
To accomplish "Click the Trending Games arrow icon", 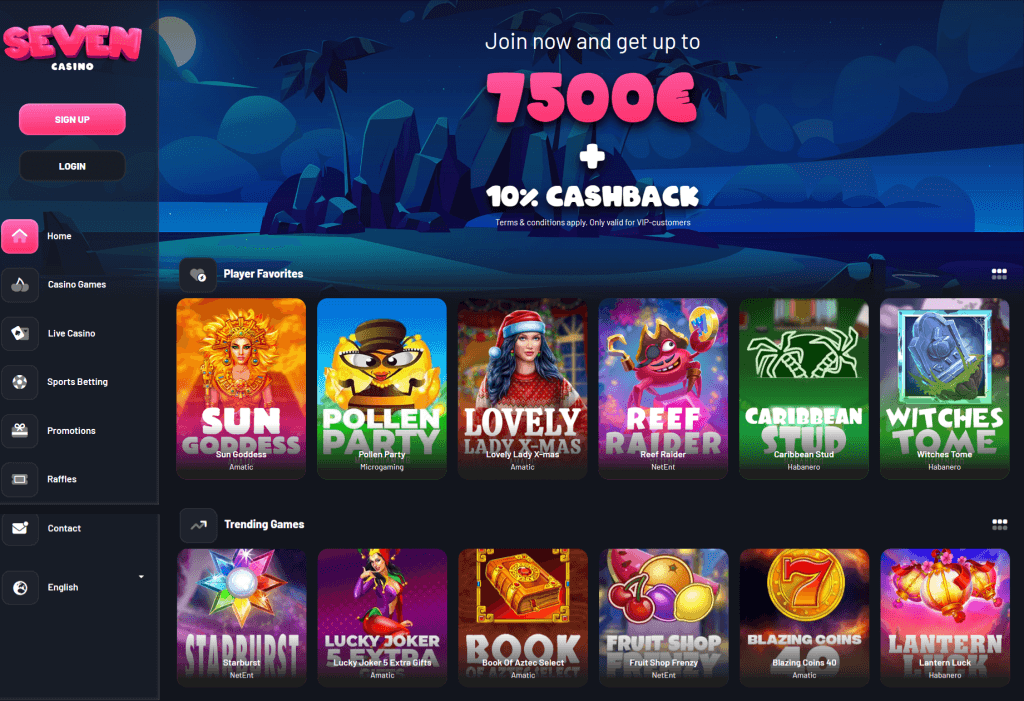I will (198, 525).
